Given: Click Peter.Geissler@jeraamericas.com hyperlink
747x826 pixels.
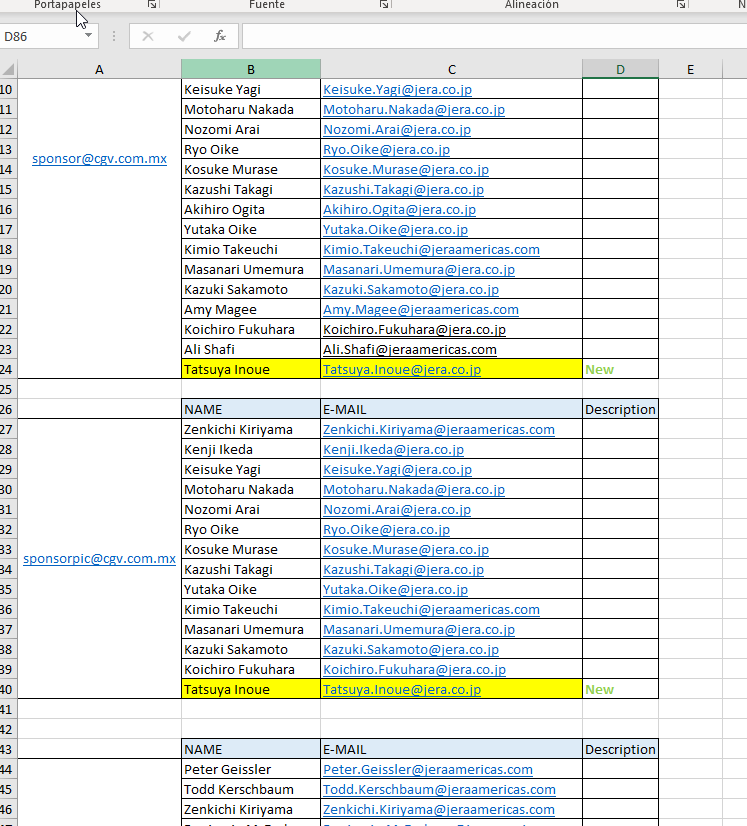Looking at the screenshot, I should (427, 769).
